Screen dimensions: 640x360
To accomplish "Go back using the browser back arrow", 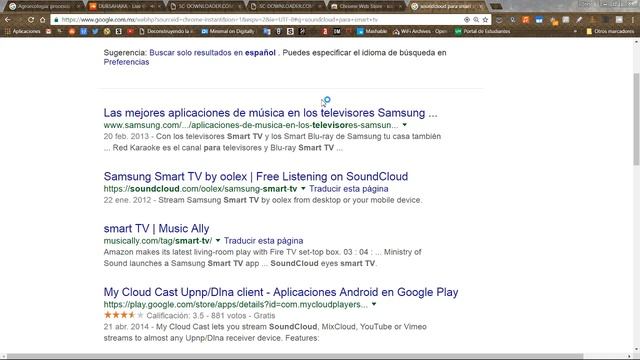I will coord(8,20).
